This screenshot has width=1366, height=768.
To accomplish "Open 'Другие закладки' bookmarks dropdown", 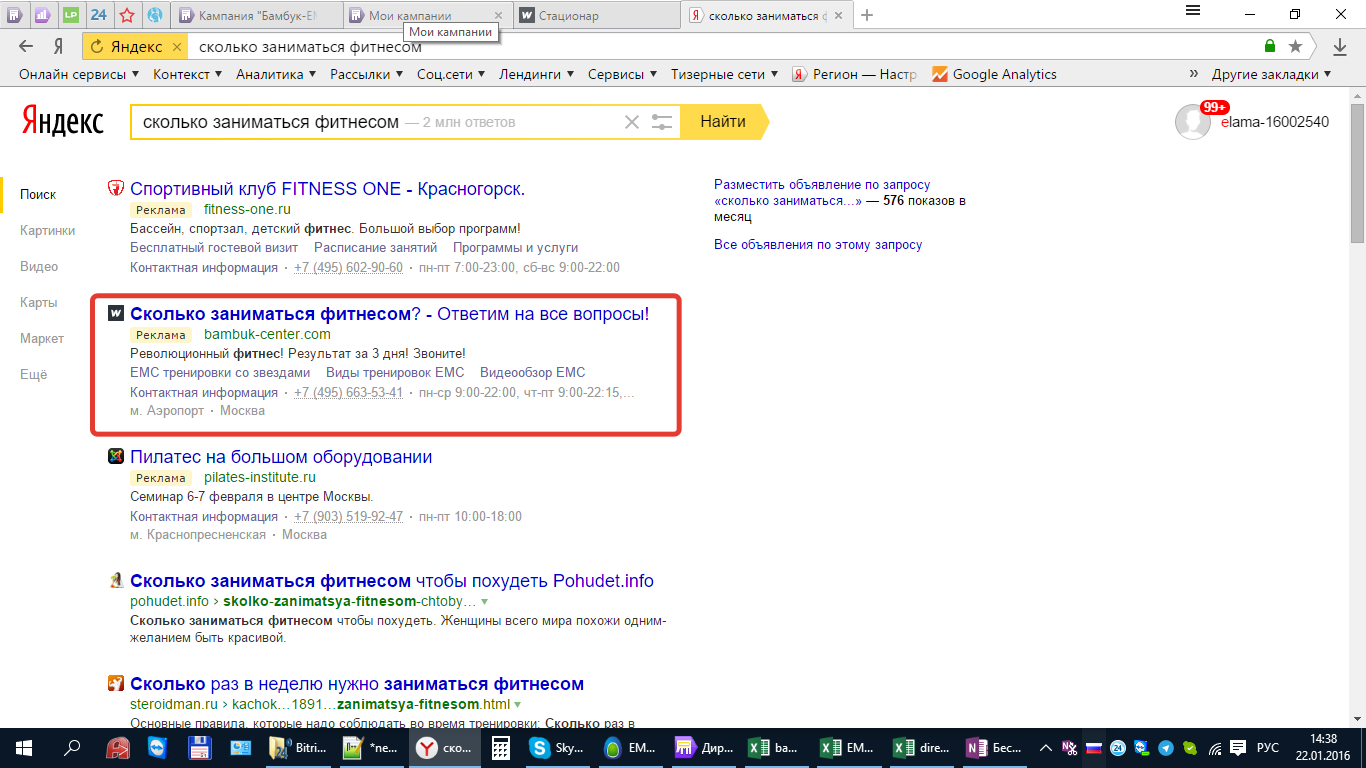I will (x=1272, y=74).
